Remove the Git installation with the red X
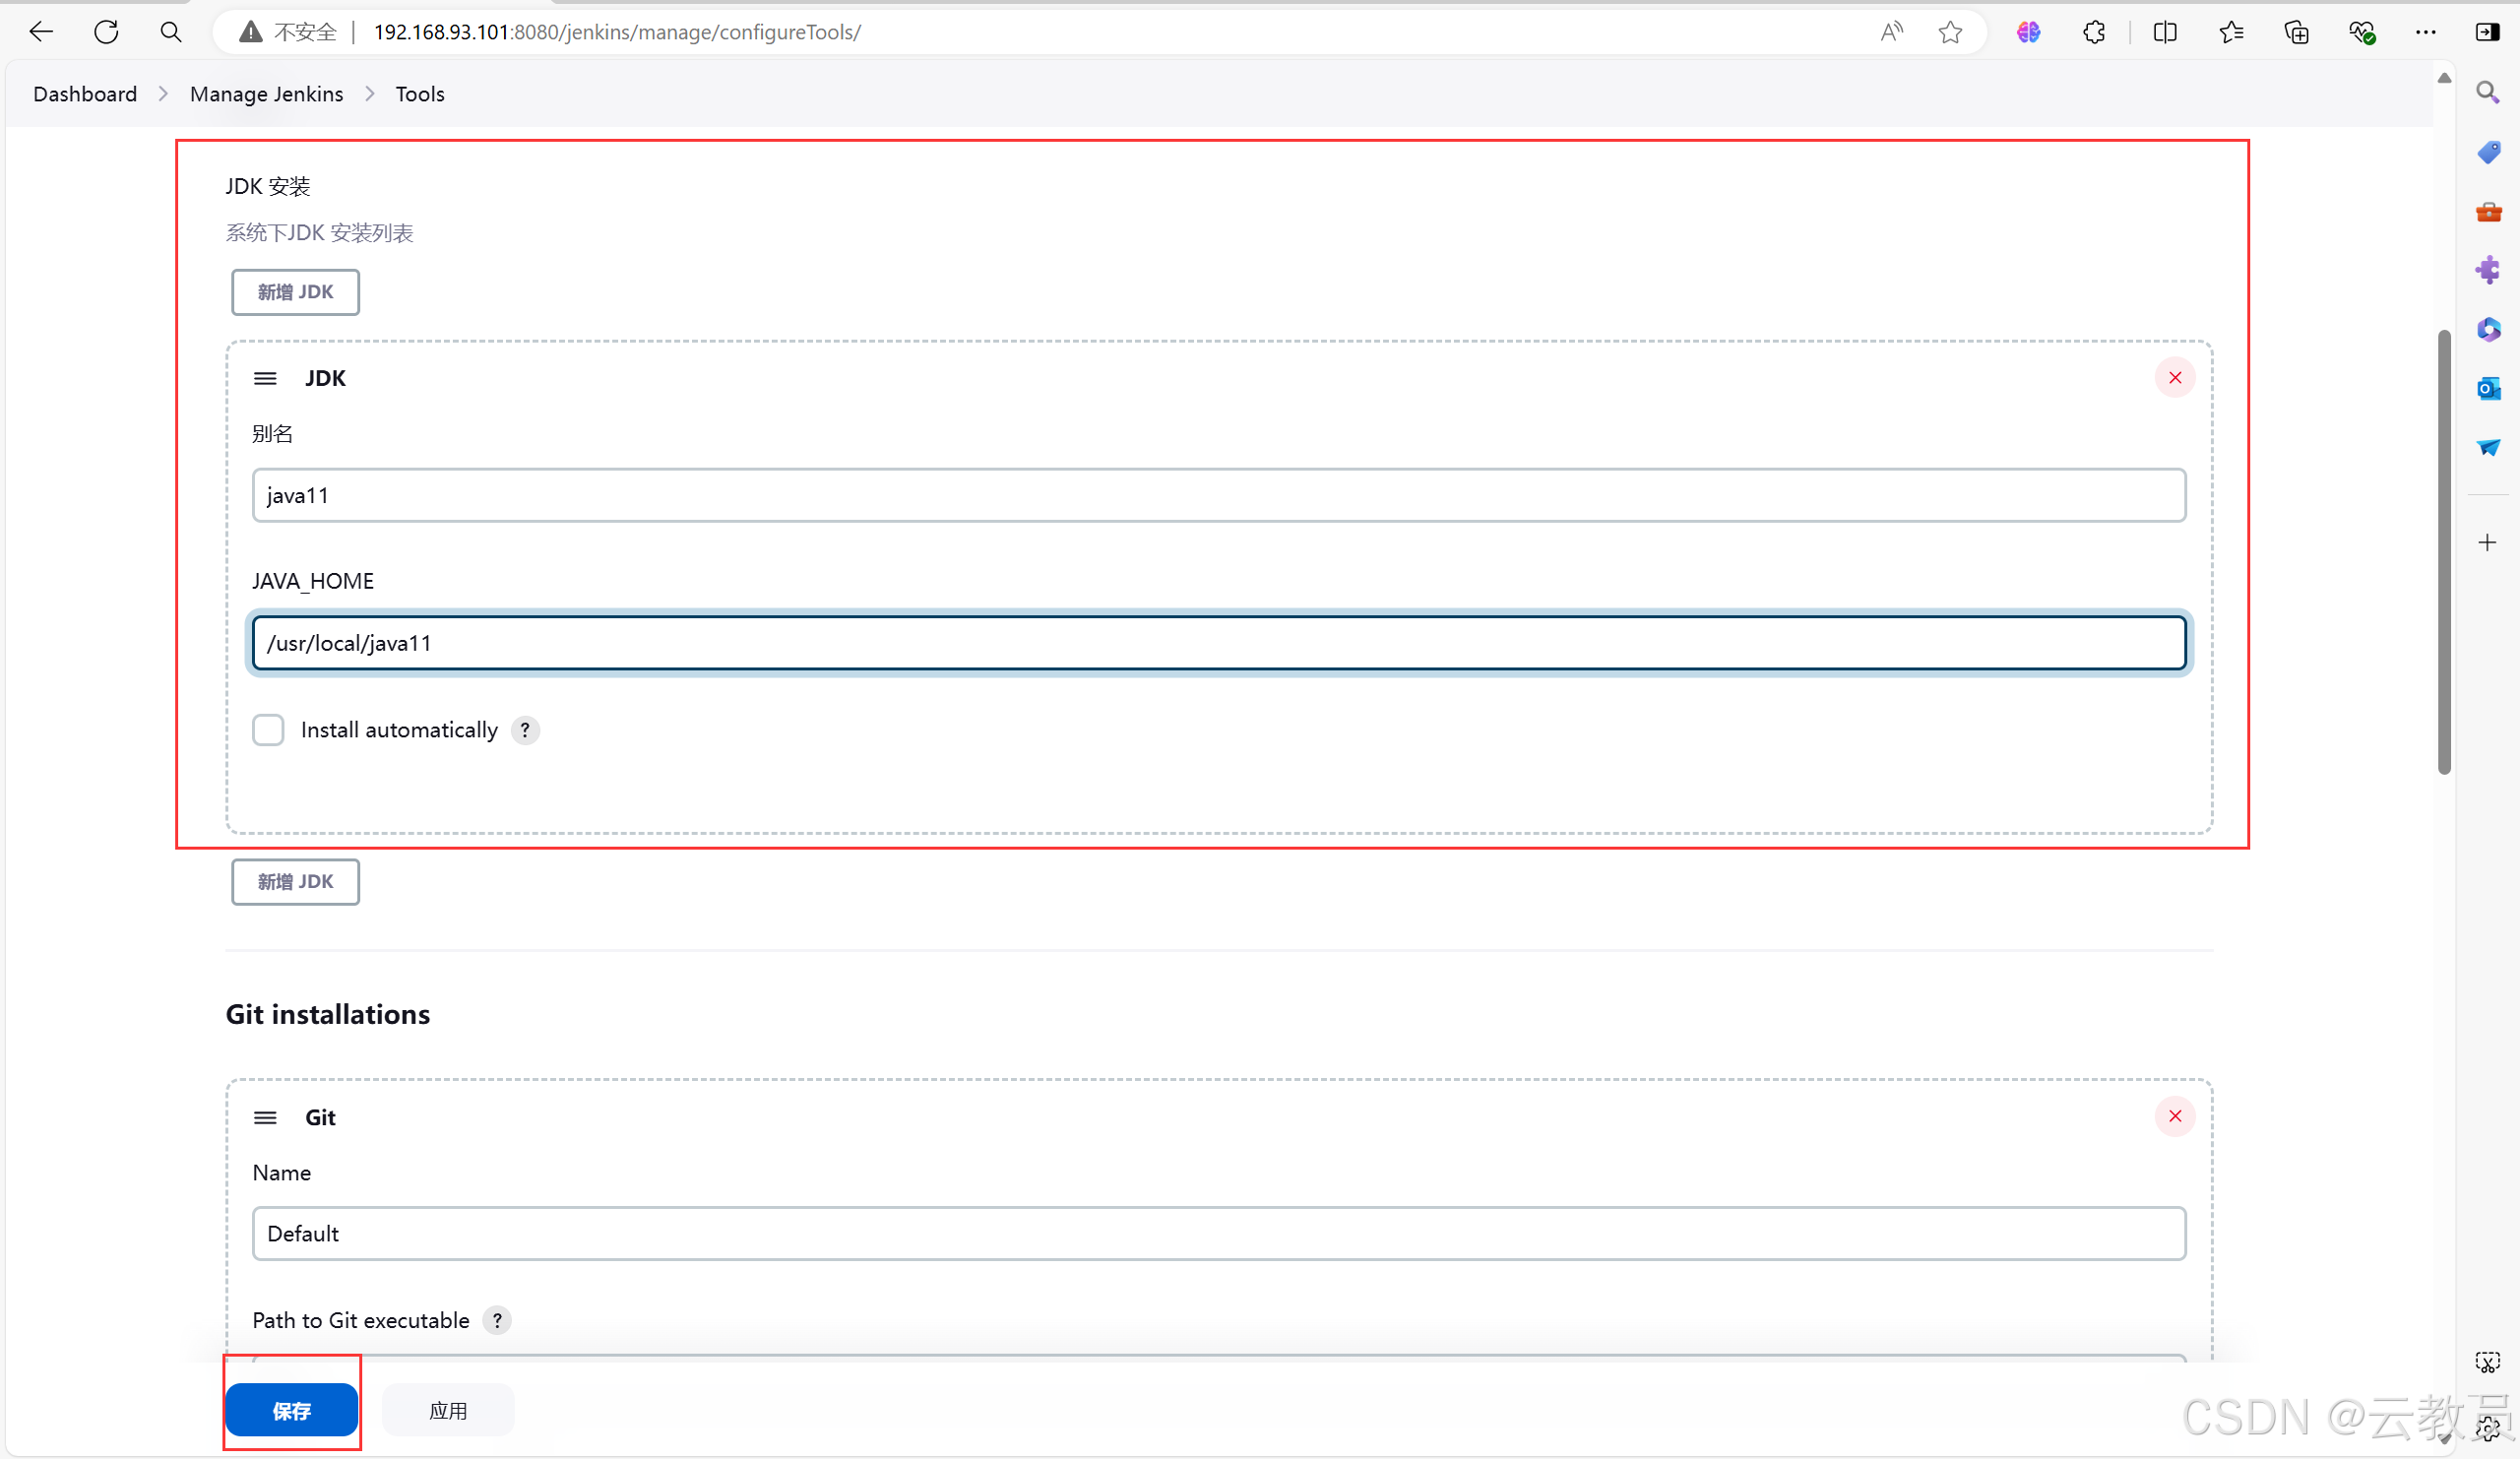 pos(2175,1116)
